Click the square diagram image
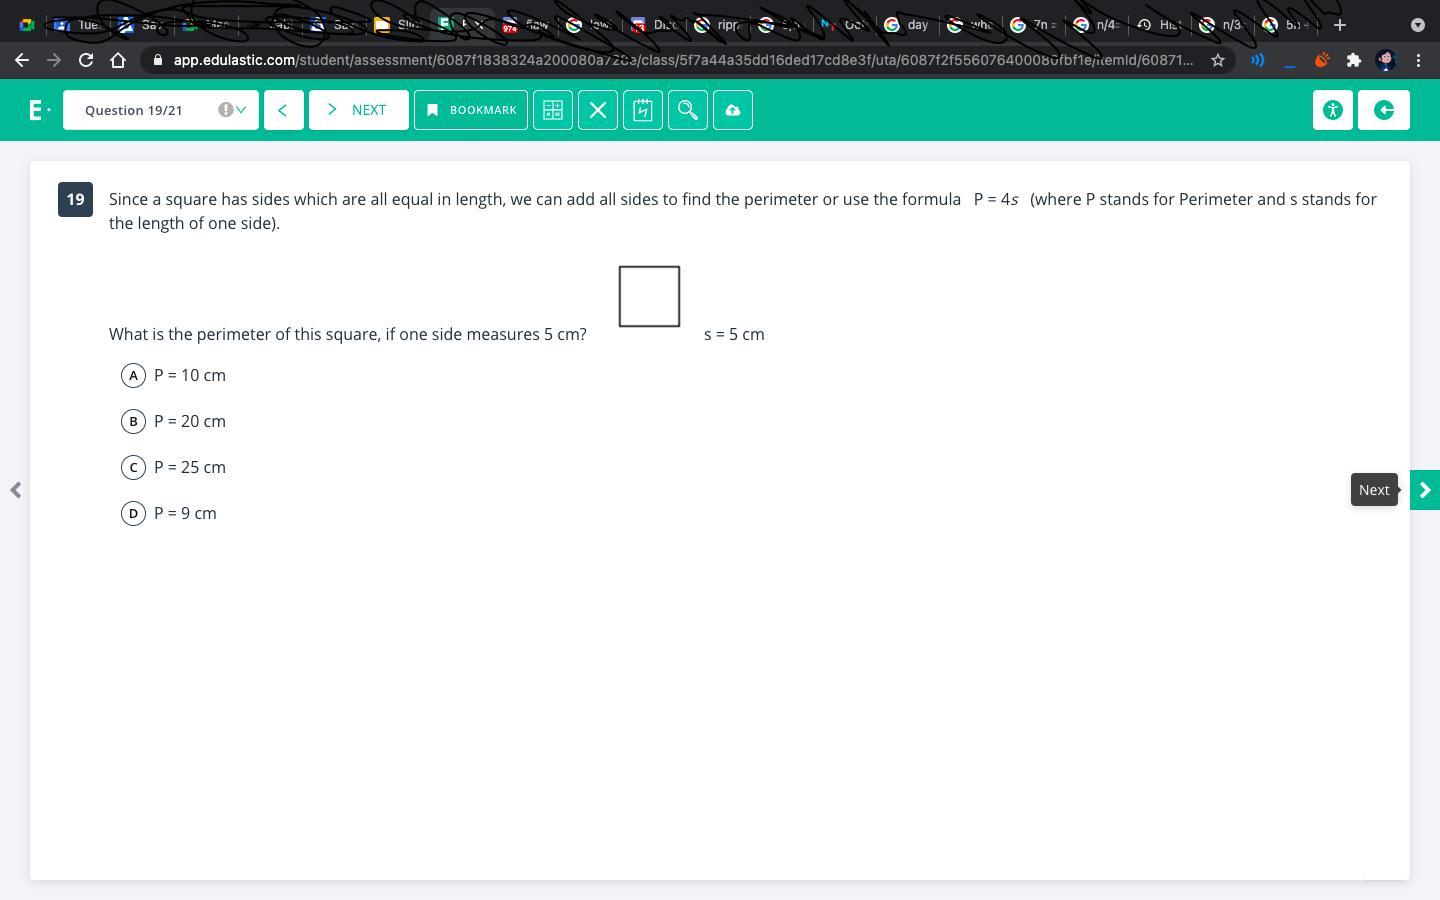Viewport: 1440px width, 900px height. pos(649,296)
